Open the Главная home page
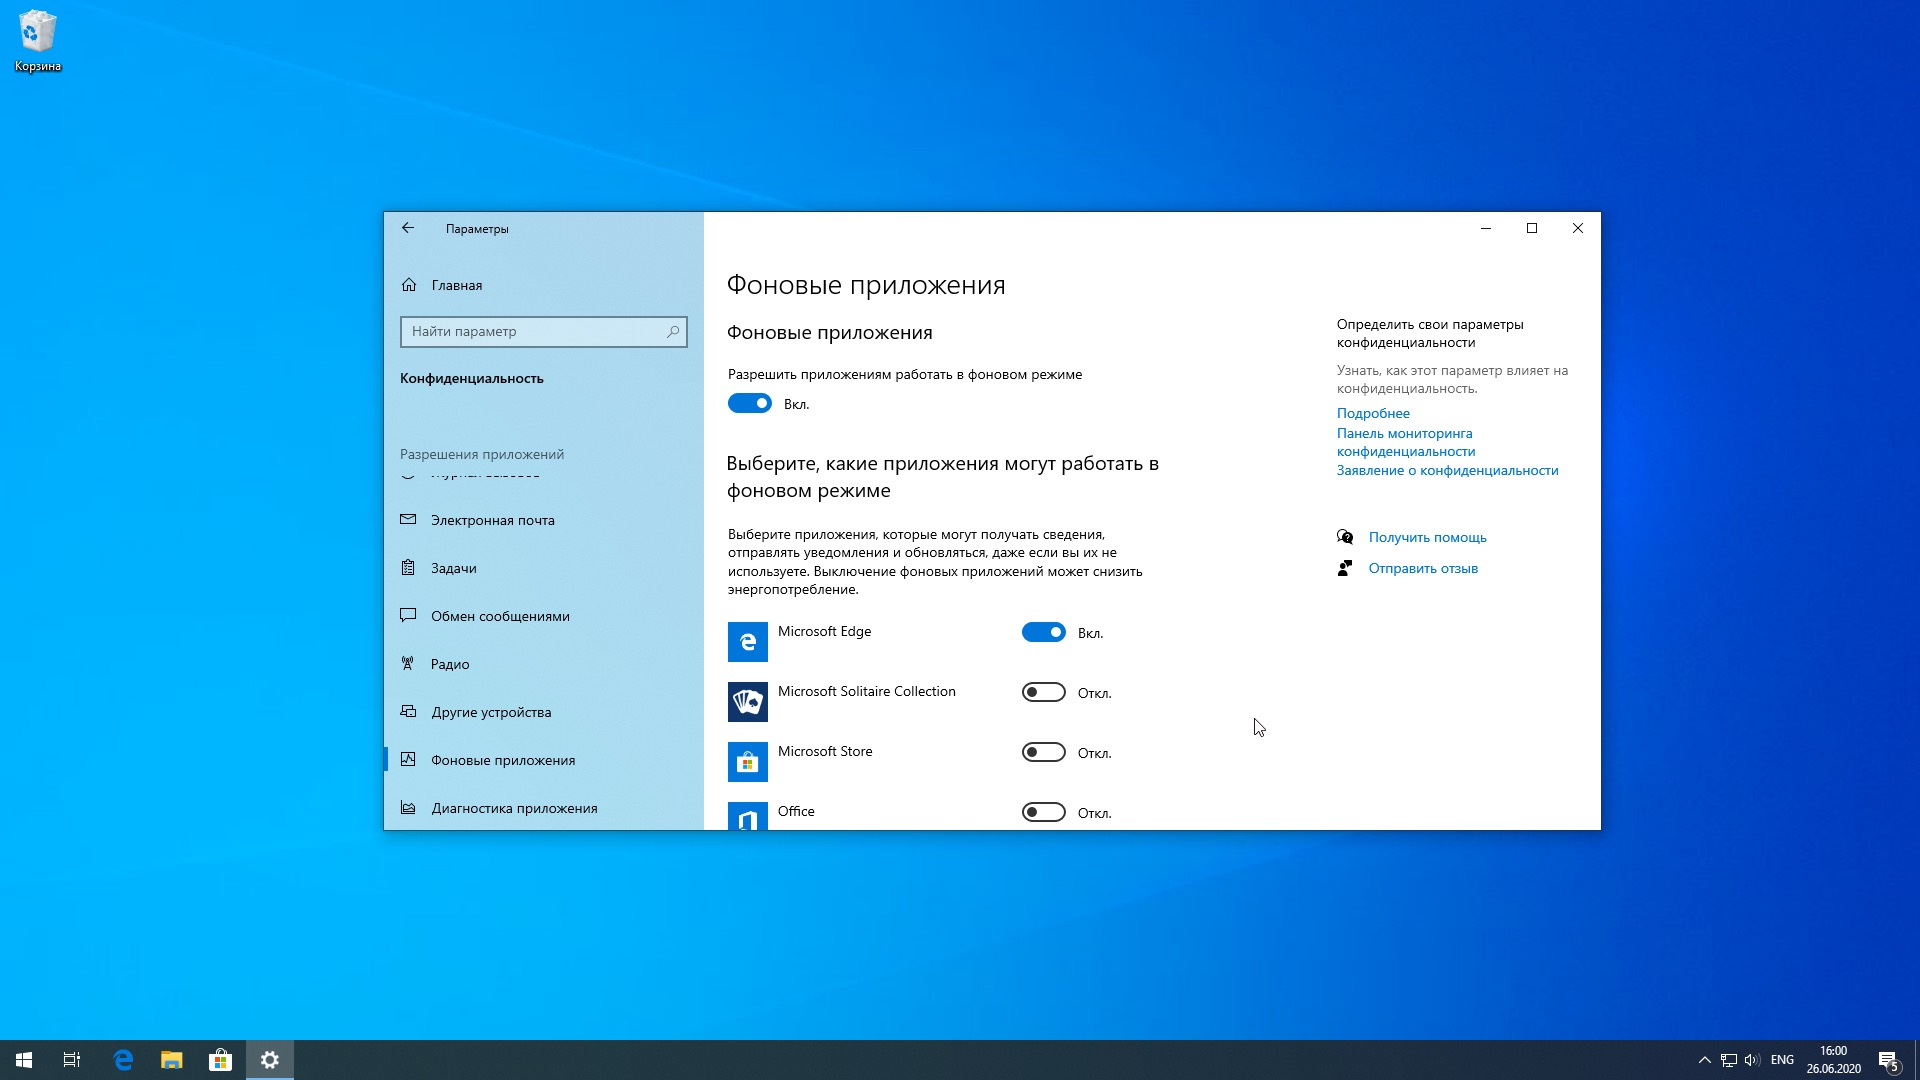 coord(456,285)
